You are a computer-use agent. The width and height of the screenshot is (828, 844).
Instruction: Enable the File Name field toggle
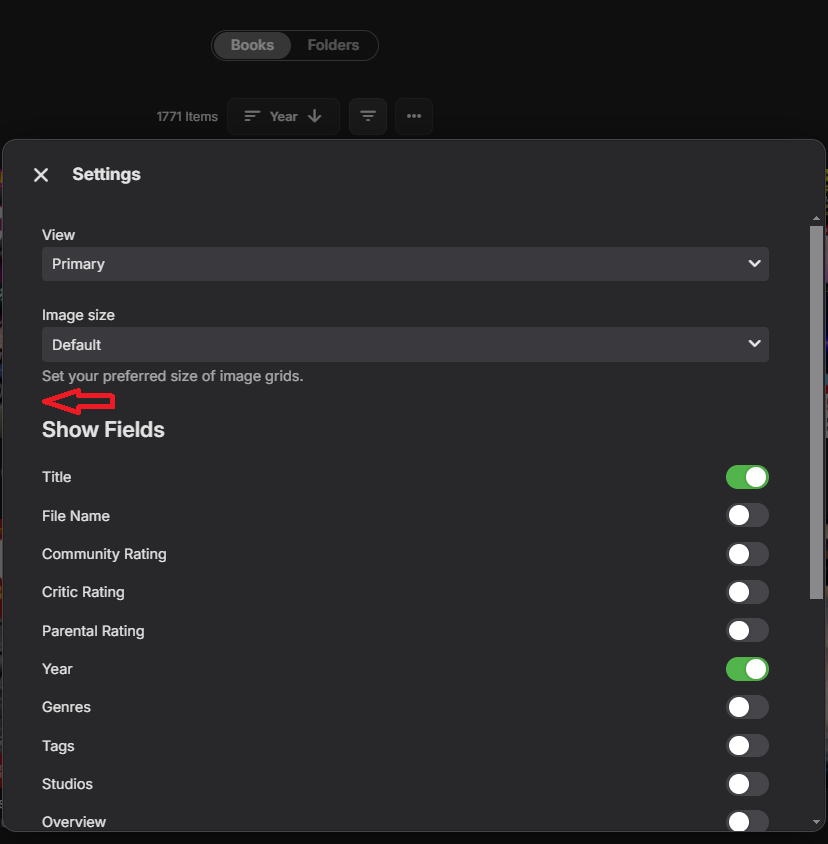click(x=747, y=516)
